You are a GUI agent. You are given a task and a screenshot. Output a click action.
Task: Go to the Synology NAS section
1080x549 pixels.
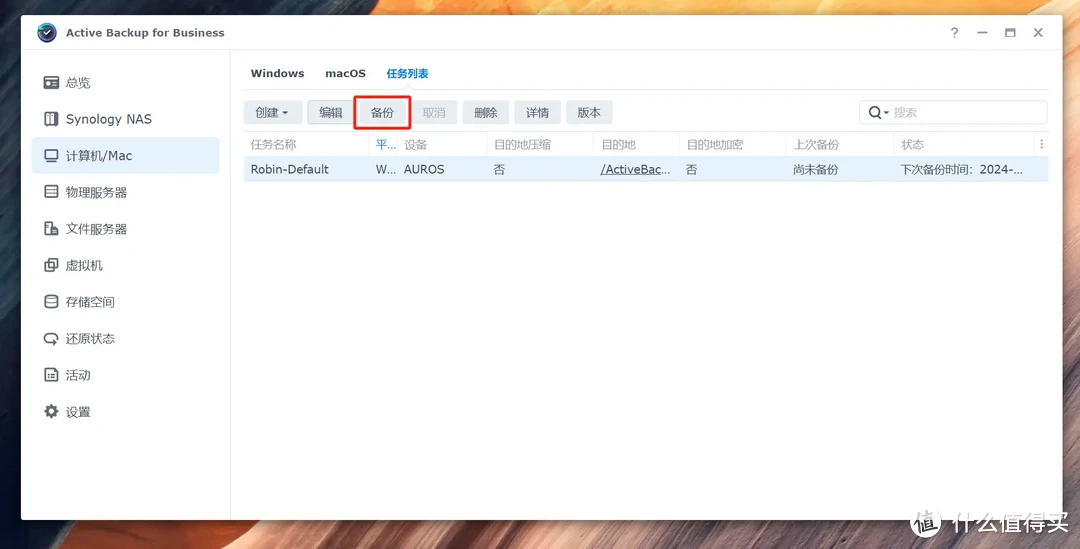[126, 119]
